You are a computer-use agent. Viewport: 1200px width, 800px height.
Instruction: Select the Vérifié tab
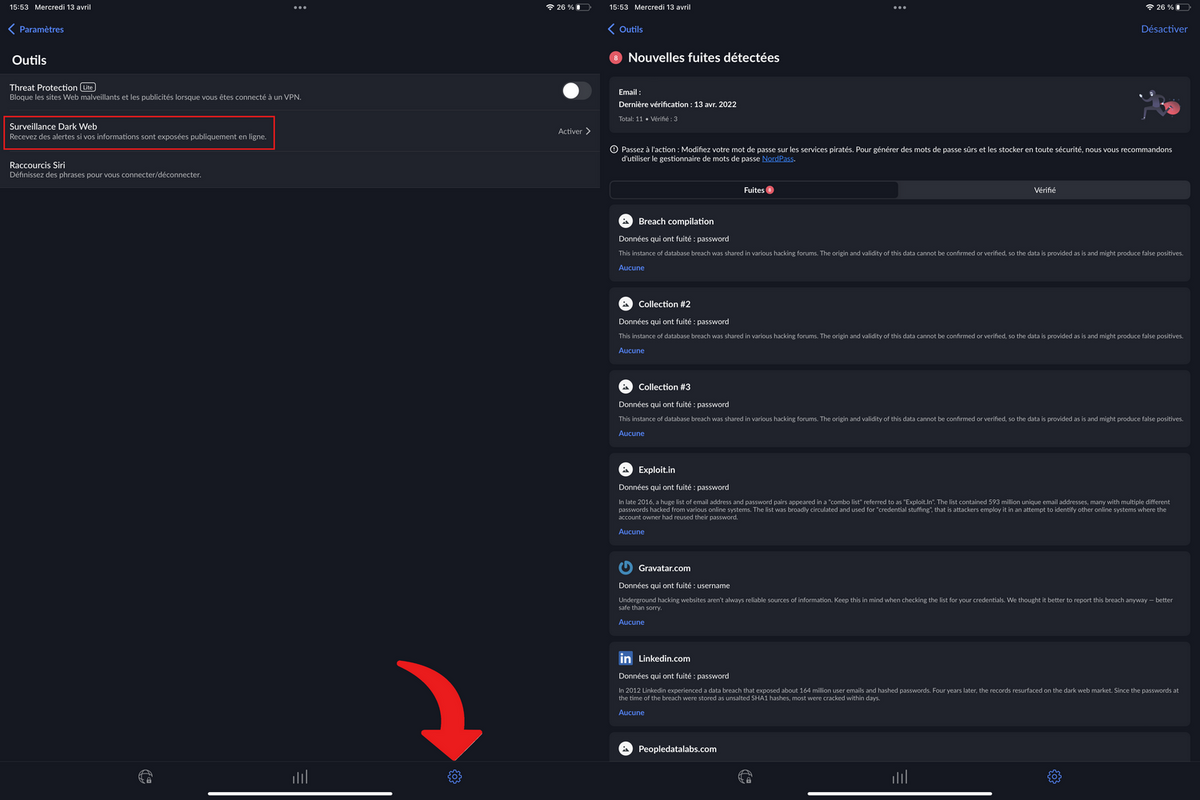pyautogui.click(x=1044, y=190)
